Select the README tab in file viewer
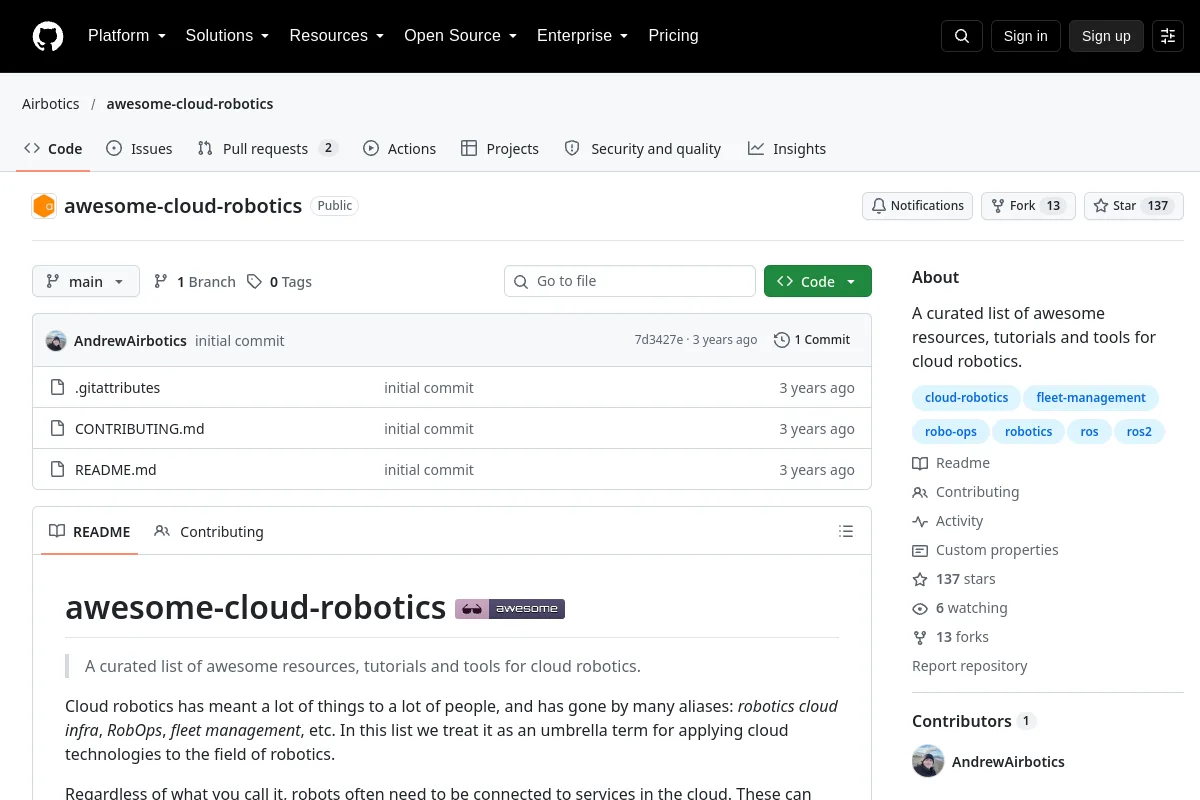The image size is (1200, 800). point(90,532)
